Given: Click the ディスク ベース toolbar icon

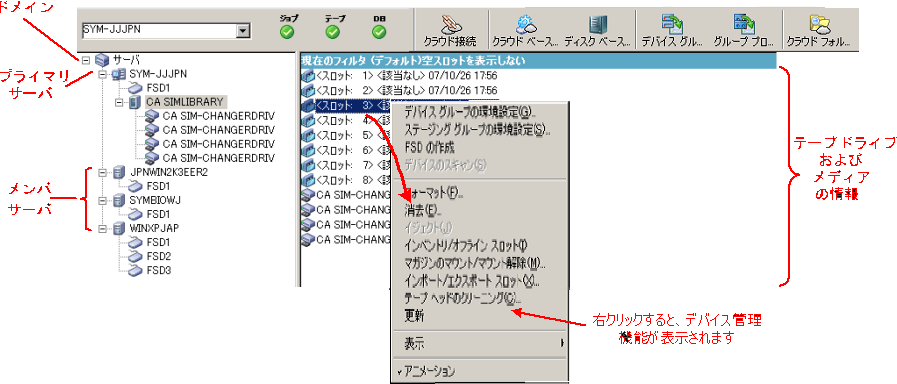Looking at the screenshot, I should [598, 24].
